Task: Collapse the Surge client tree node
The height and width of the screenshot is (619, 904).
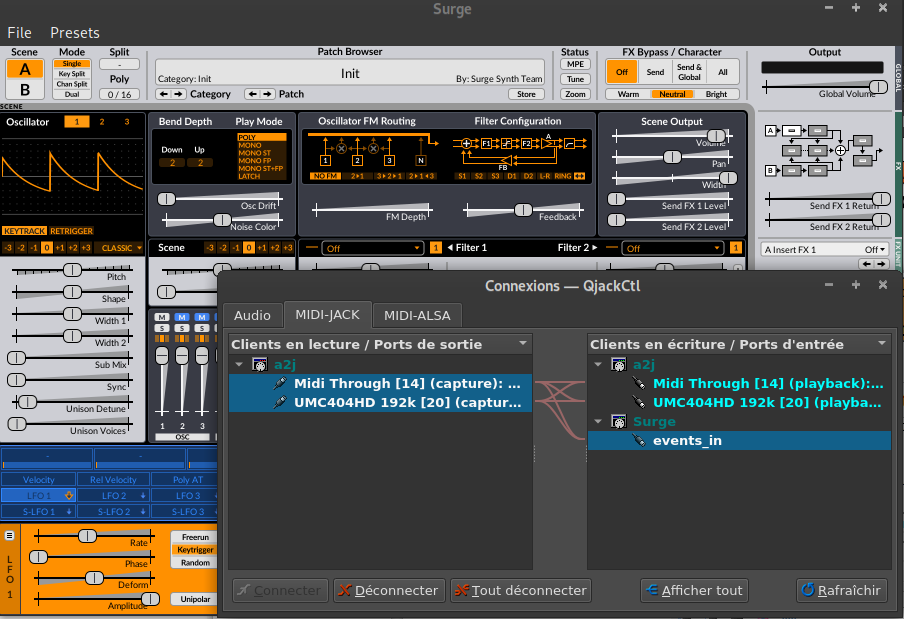Action: (596, 422)
